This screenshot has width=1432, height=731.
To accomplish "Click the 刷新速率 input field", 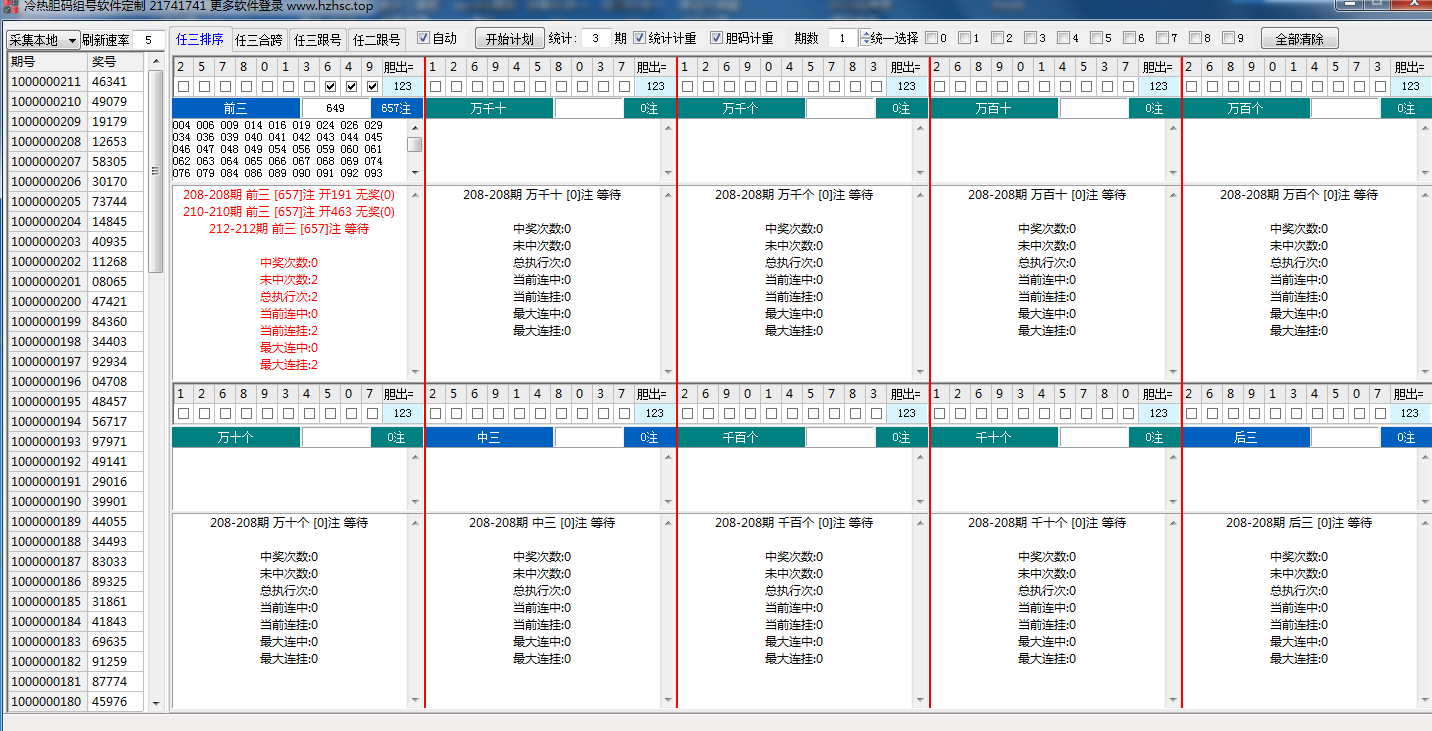I will (148, 40).
